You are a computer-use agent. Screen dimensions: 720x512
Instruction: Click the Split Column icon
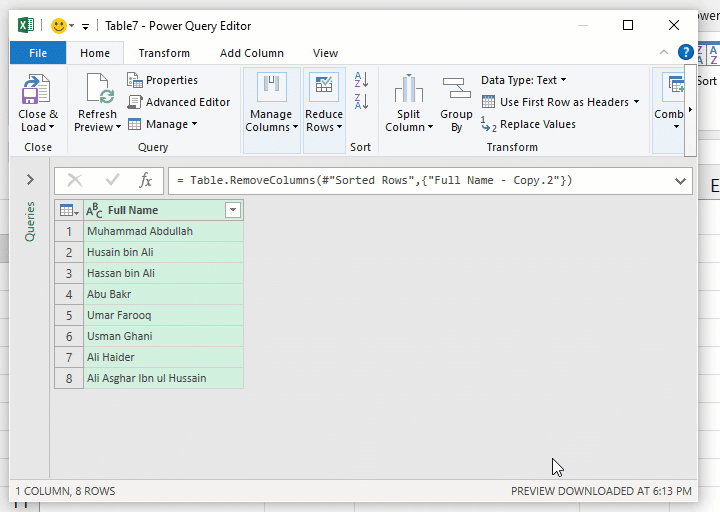coord(408,88)
